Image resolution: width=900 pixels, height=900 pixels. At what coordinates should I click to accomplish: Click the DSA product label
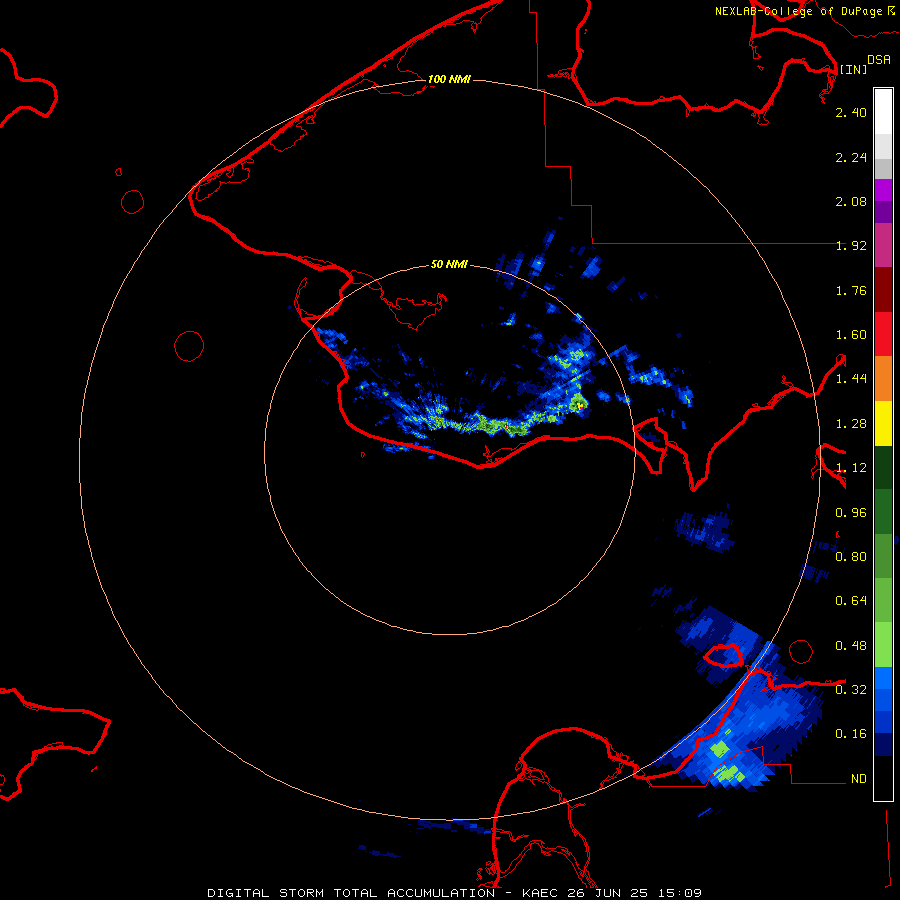879,59
